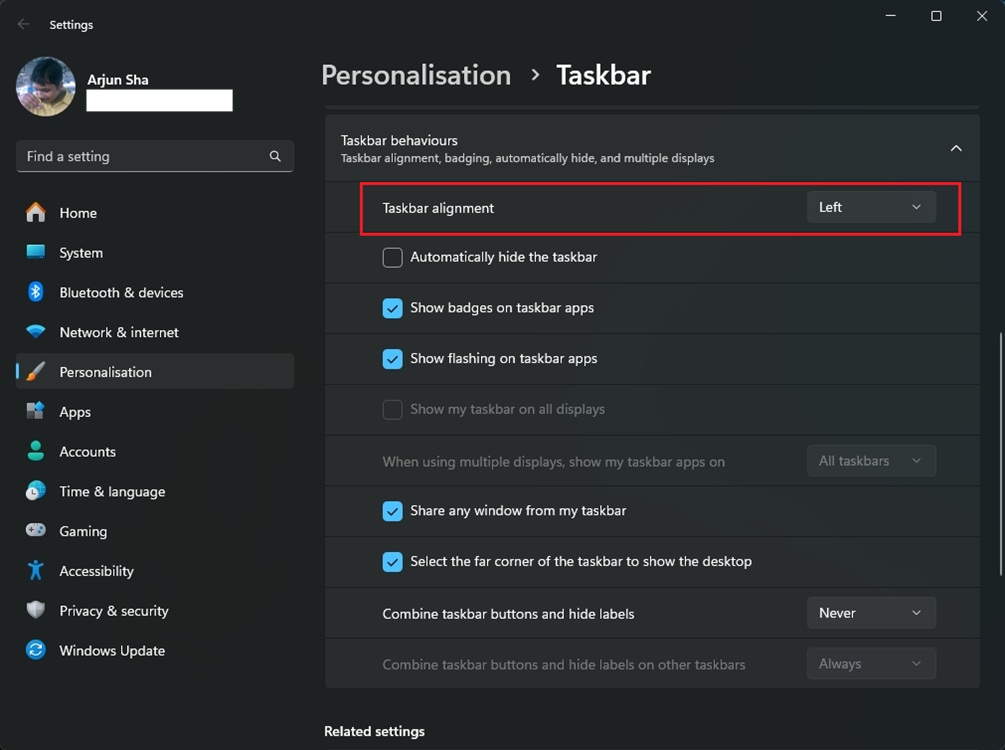Disable Show badges on taskbar apps
Image resolution: width=1005 pixels, height=750 pixels.
click(392, 308)
